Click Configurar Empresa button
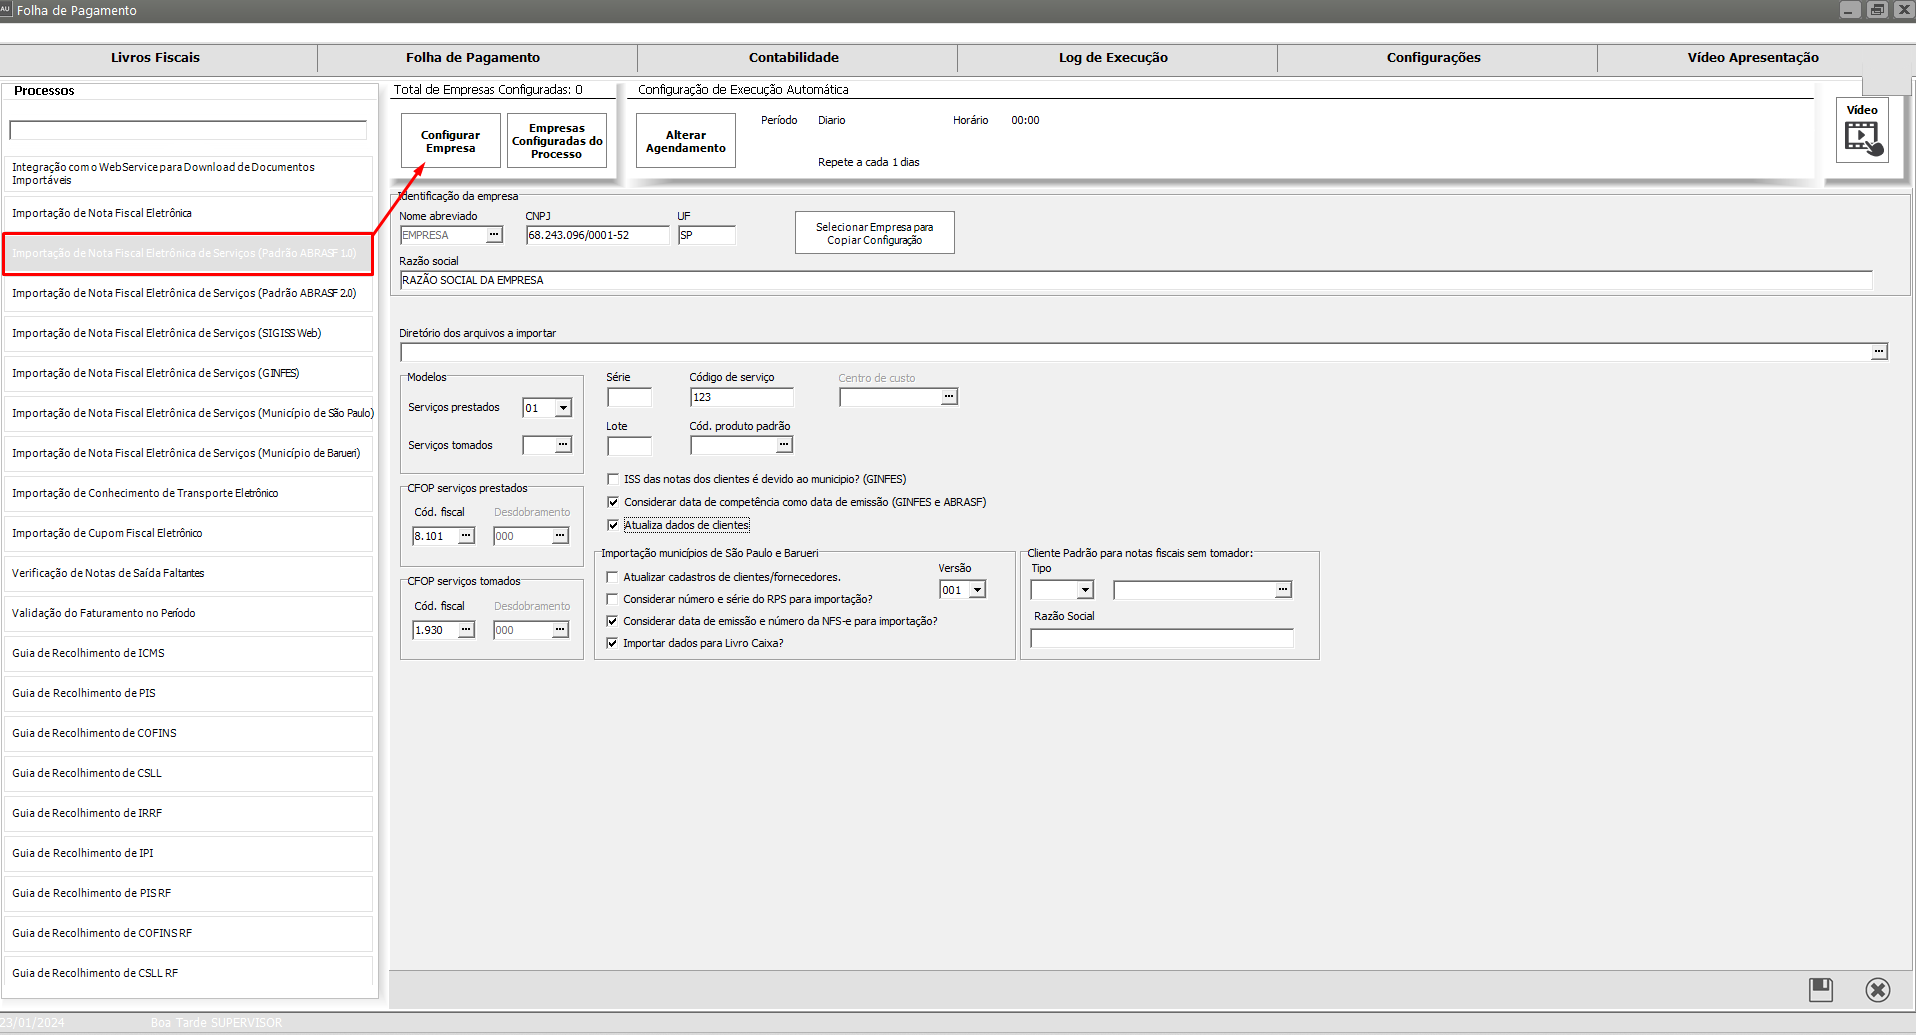Image resolution: width=1916 pixels, height=1035 pixels. pyautogui.click(x=451, y=141)
